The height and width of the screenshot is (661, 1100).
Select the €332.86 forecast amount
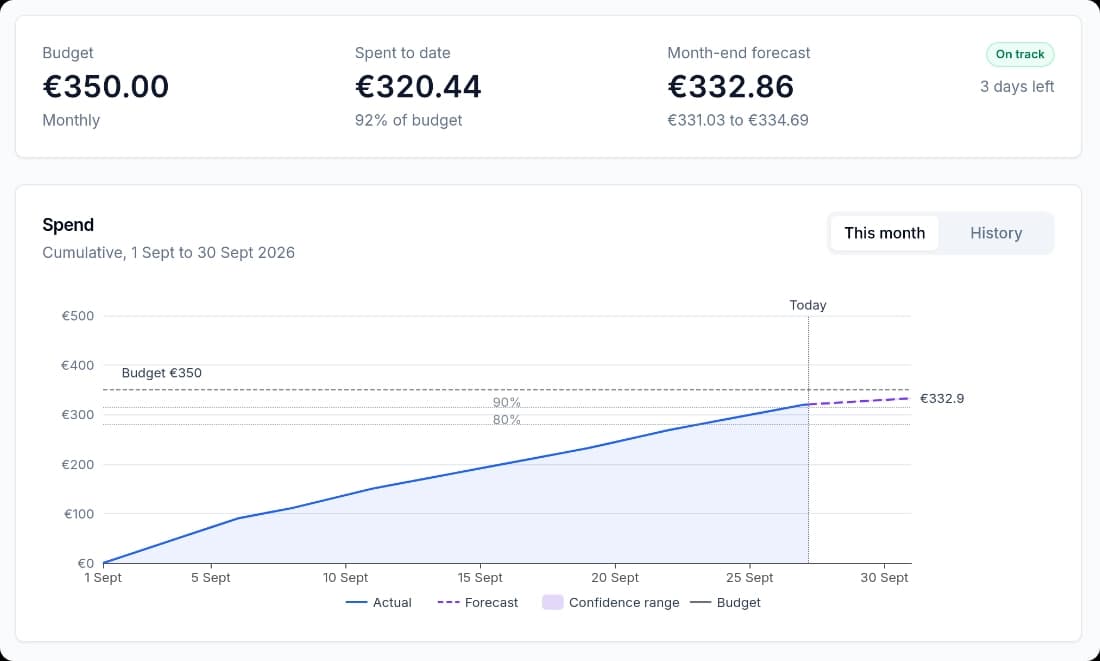[x=730, y=86]
